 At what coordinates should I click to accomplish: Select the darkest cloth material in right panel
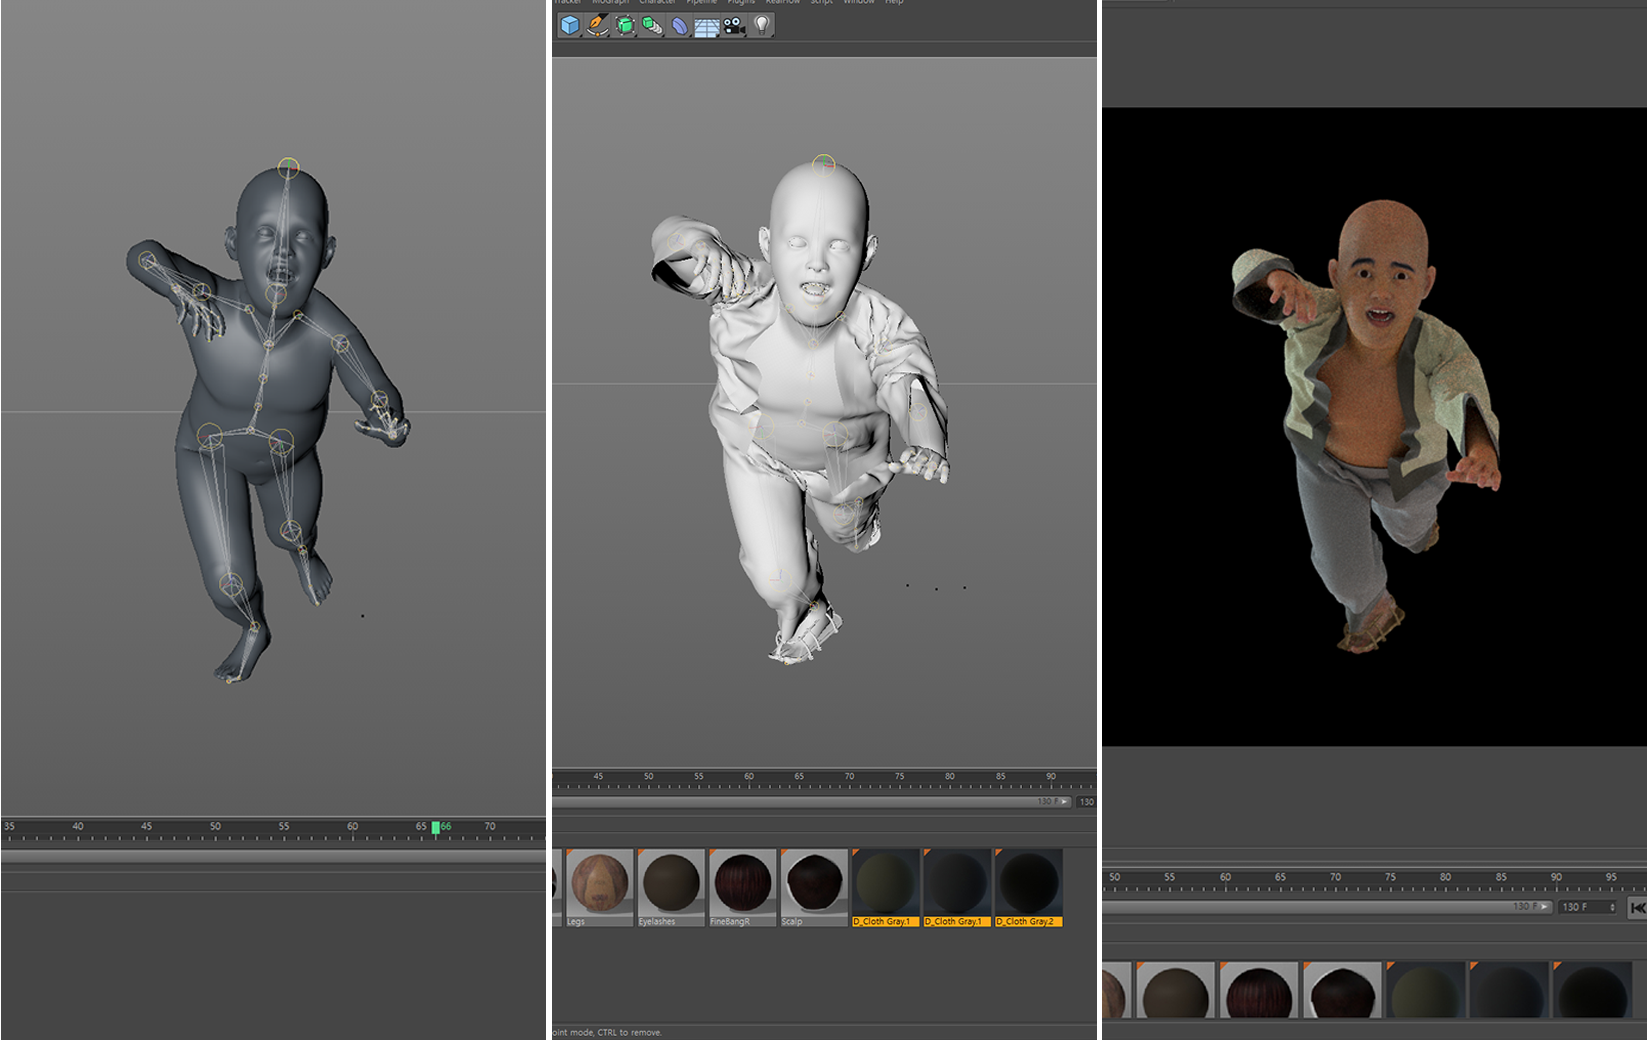click(1593, 992)
